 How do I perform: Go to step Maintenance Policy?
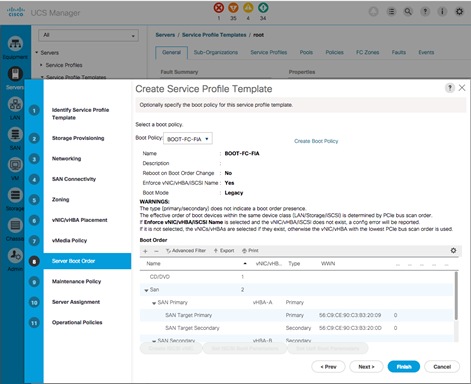pyautogui.click(x=76, y=282)
